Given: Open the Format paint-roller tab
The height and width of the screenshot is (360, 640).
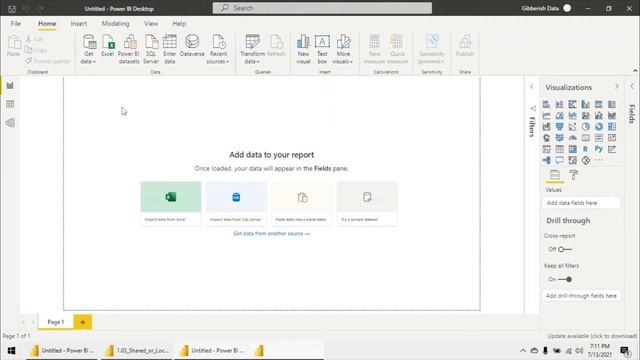Looking at the screenshot, I should coord(573,175).
